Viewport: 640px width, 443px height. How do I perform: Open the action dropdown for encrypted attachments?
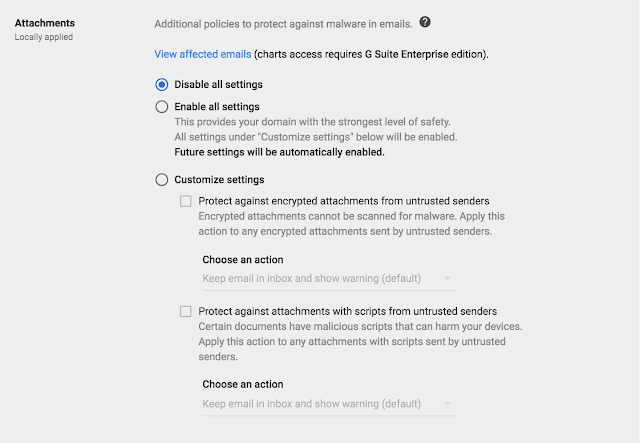point(328,278)
